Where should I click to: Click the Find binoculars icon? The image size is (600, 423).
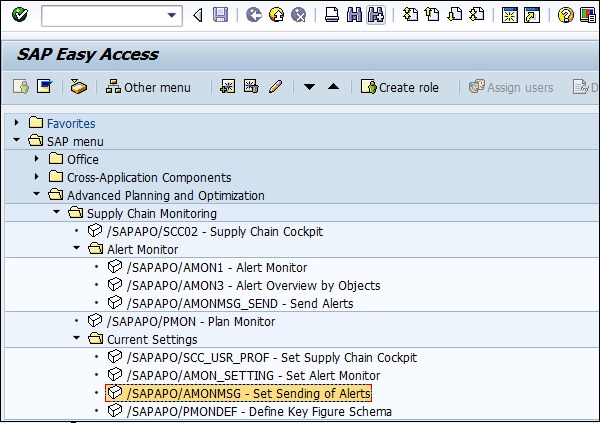(x=354, y=15)
